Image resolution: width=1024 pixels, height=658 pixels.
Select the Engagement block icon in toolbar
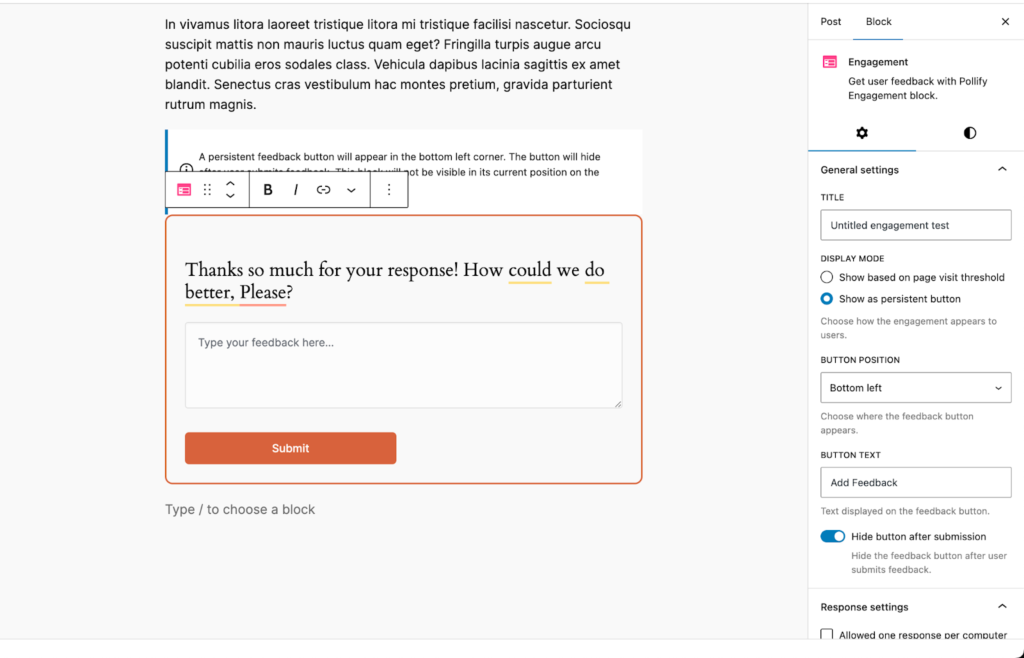(x=184, y=190)
